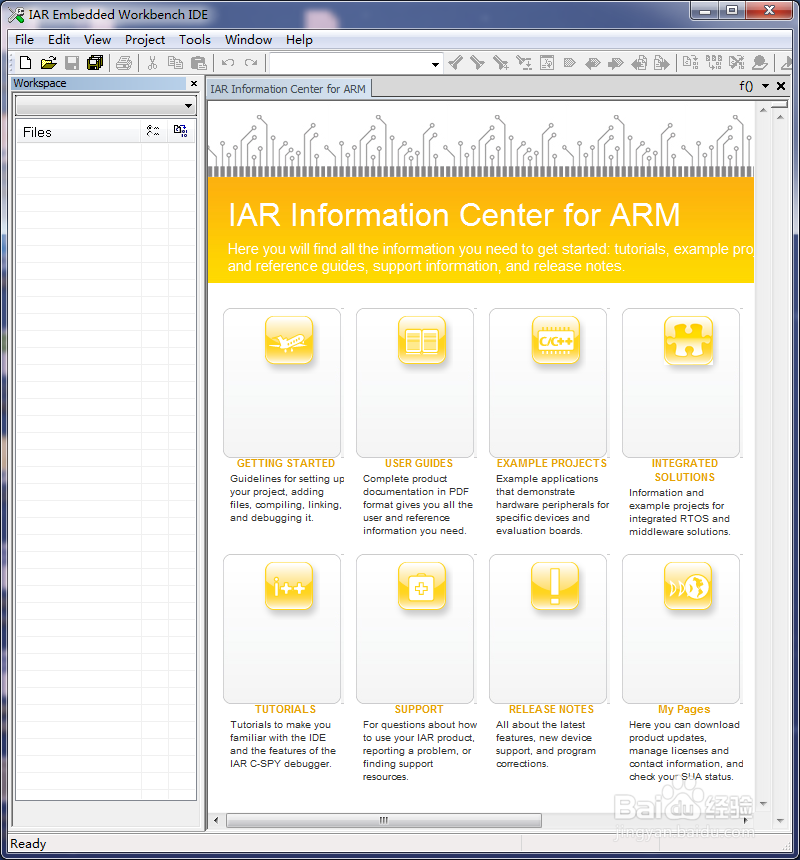Viewport: 800px width, 860px height.
Task: Open the Example Projects C/C++ card
Action: point(549,383)
